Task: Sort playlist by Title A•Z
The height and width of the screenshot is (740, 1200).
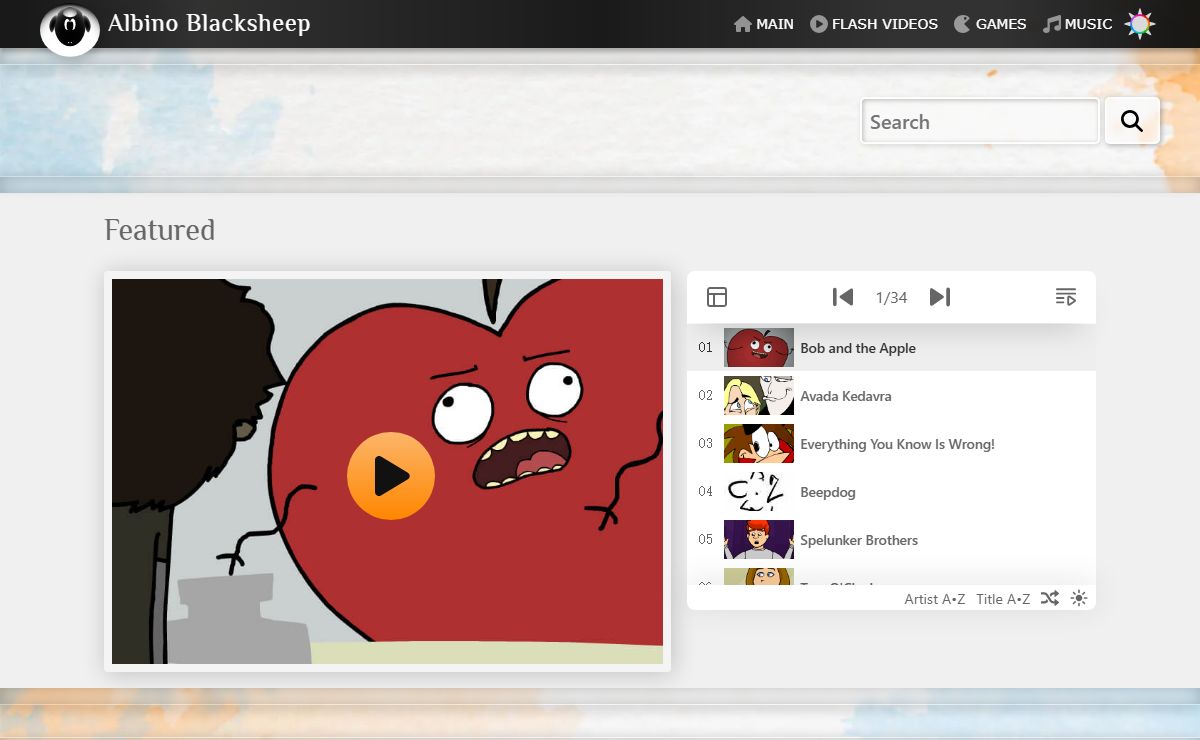Action: (x=1003, y=599)
